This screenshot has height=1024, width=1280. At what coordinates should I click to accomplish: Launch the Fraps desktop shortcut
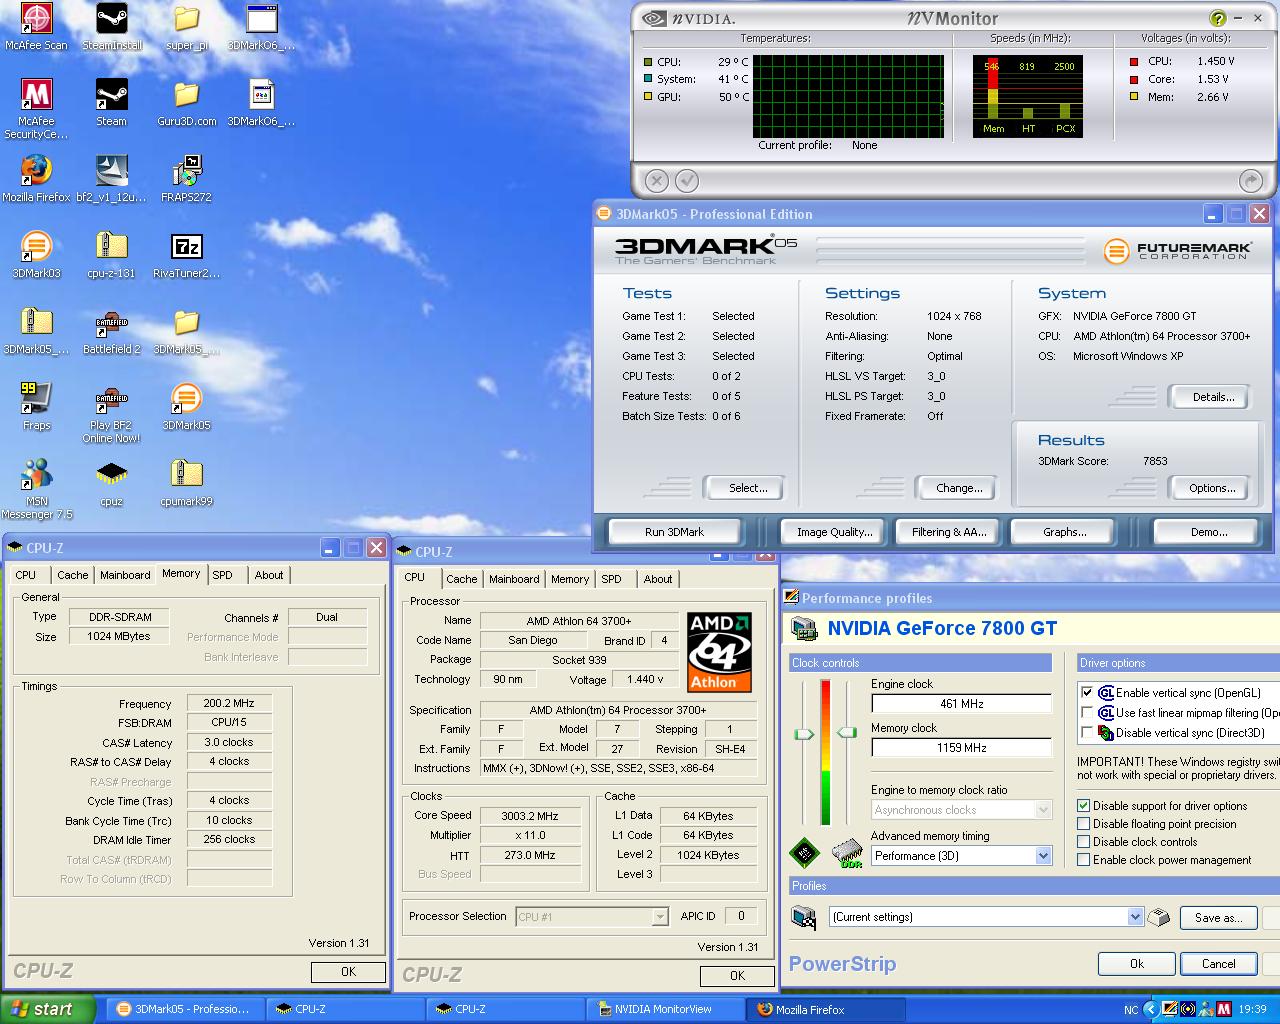point(36,407)
